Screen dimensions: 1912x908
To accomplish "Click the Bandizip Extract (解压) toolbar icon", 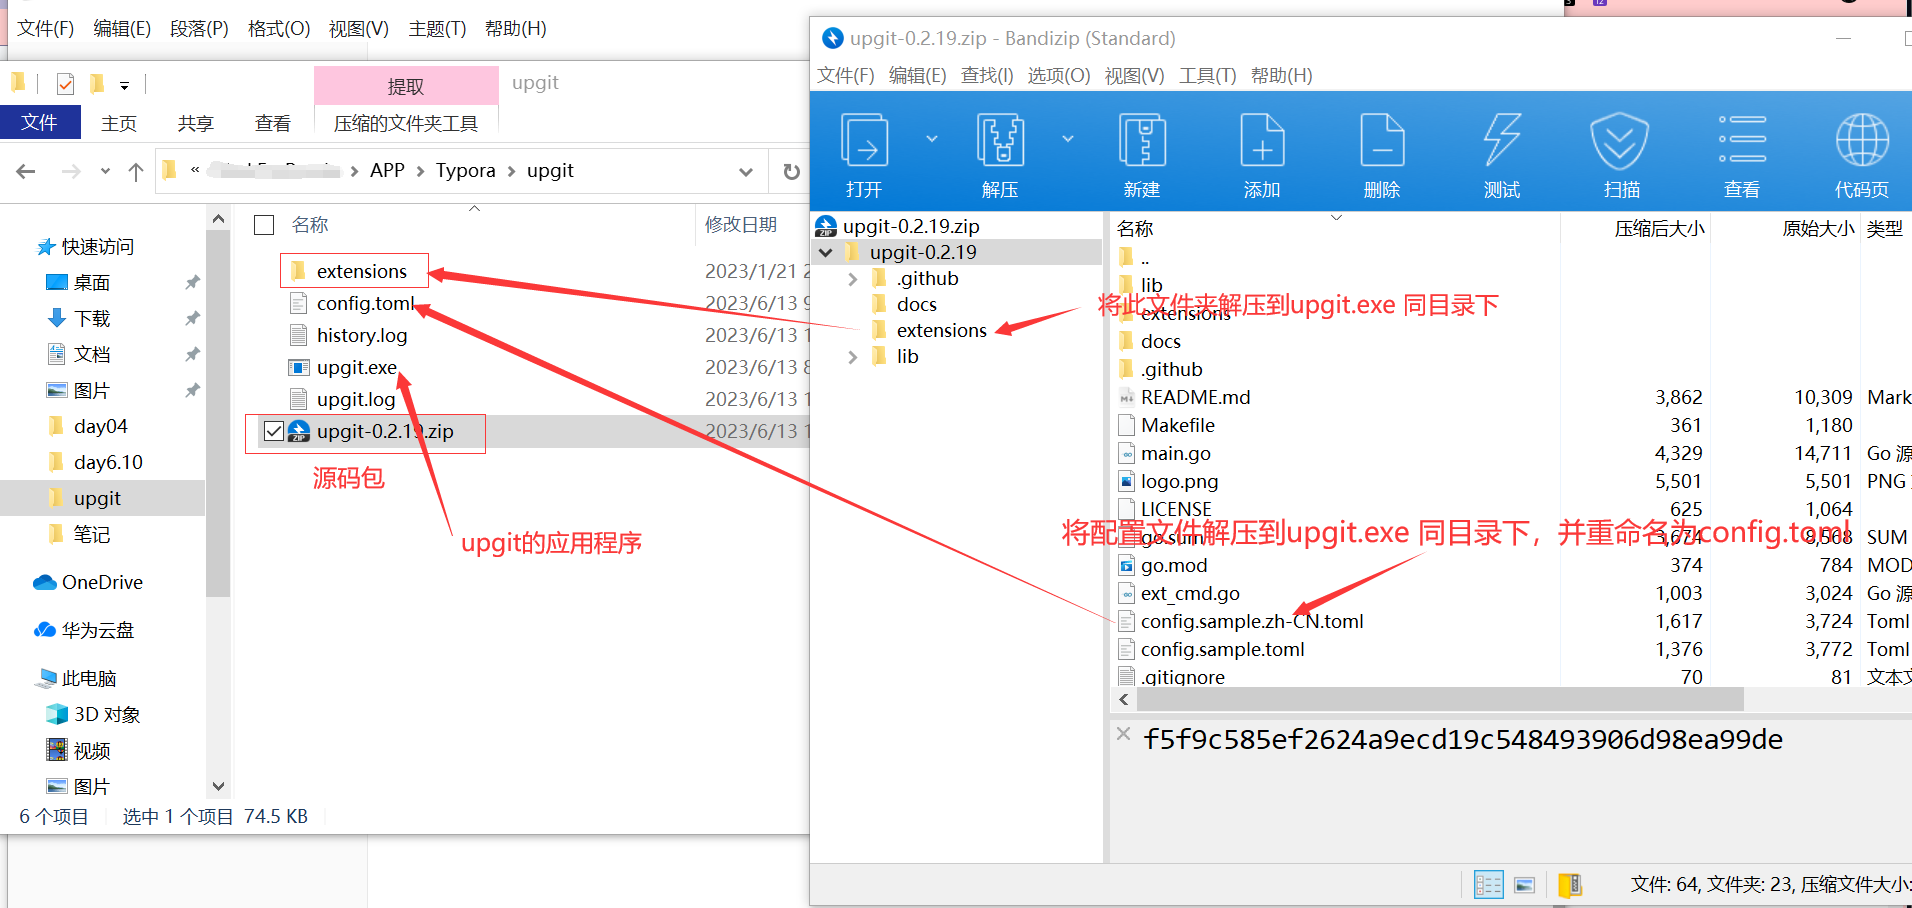I will [1000, 140].
